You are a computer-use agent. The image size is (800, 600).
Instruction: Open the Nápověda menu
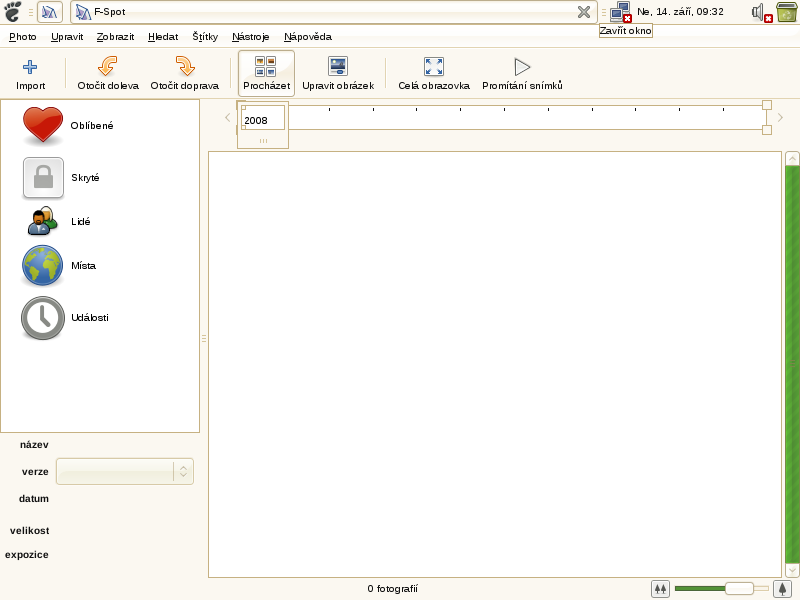pyautogui.click(x=308, y=37)
